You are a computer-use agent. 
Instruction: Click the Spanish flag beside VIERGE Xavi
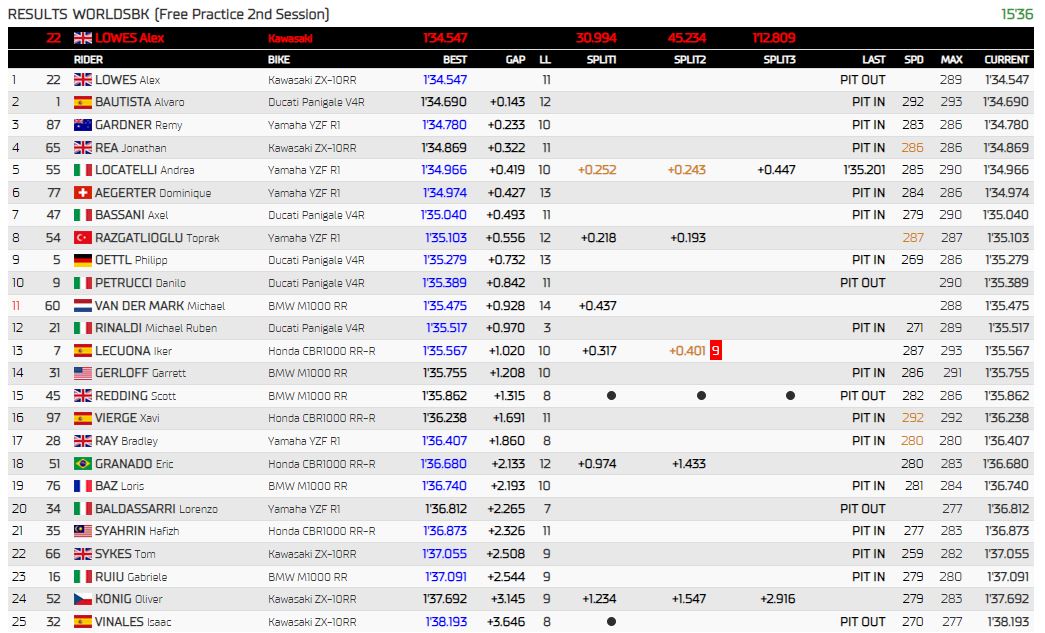(83, 418)
